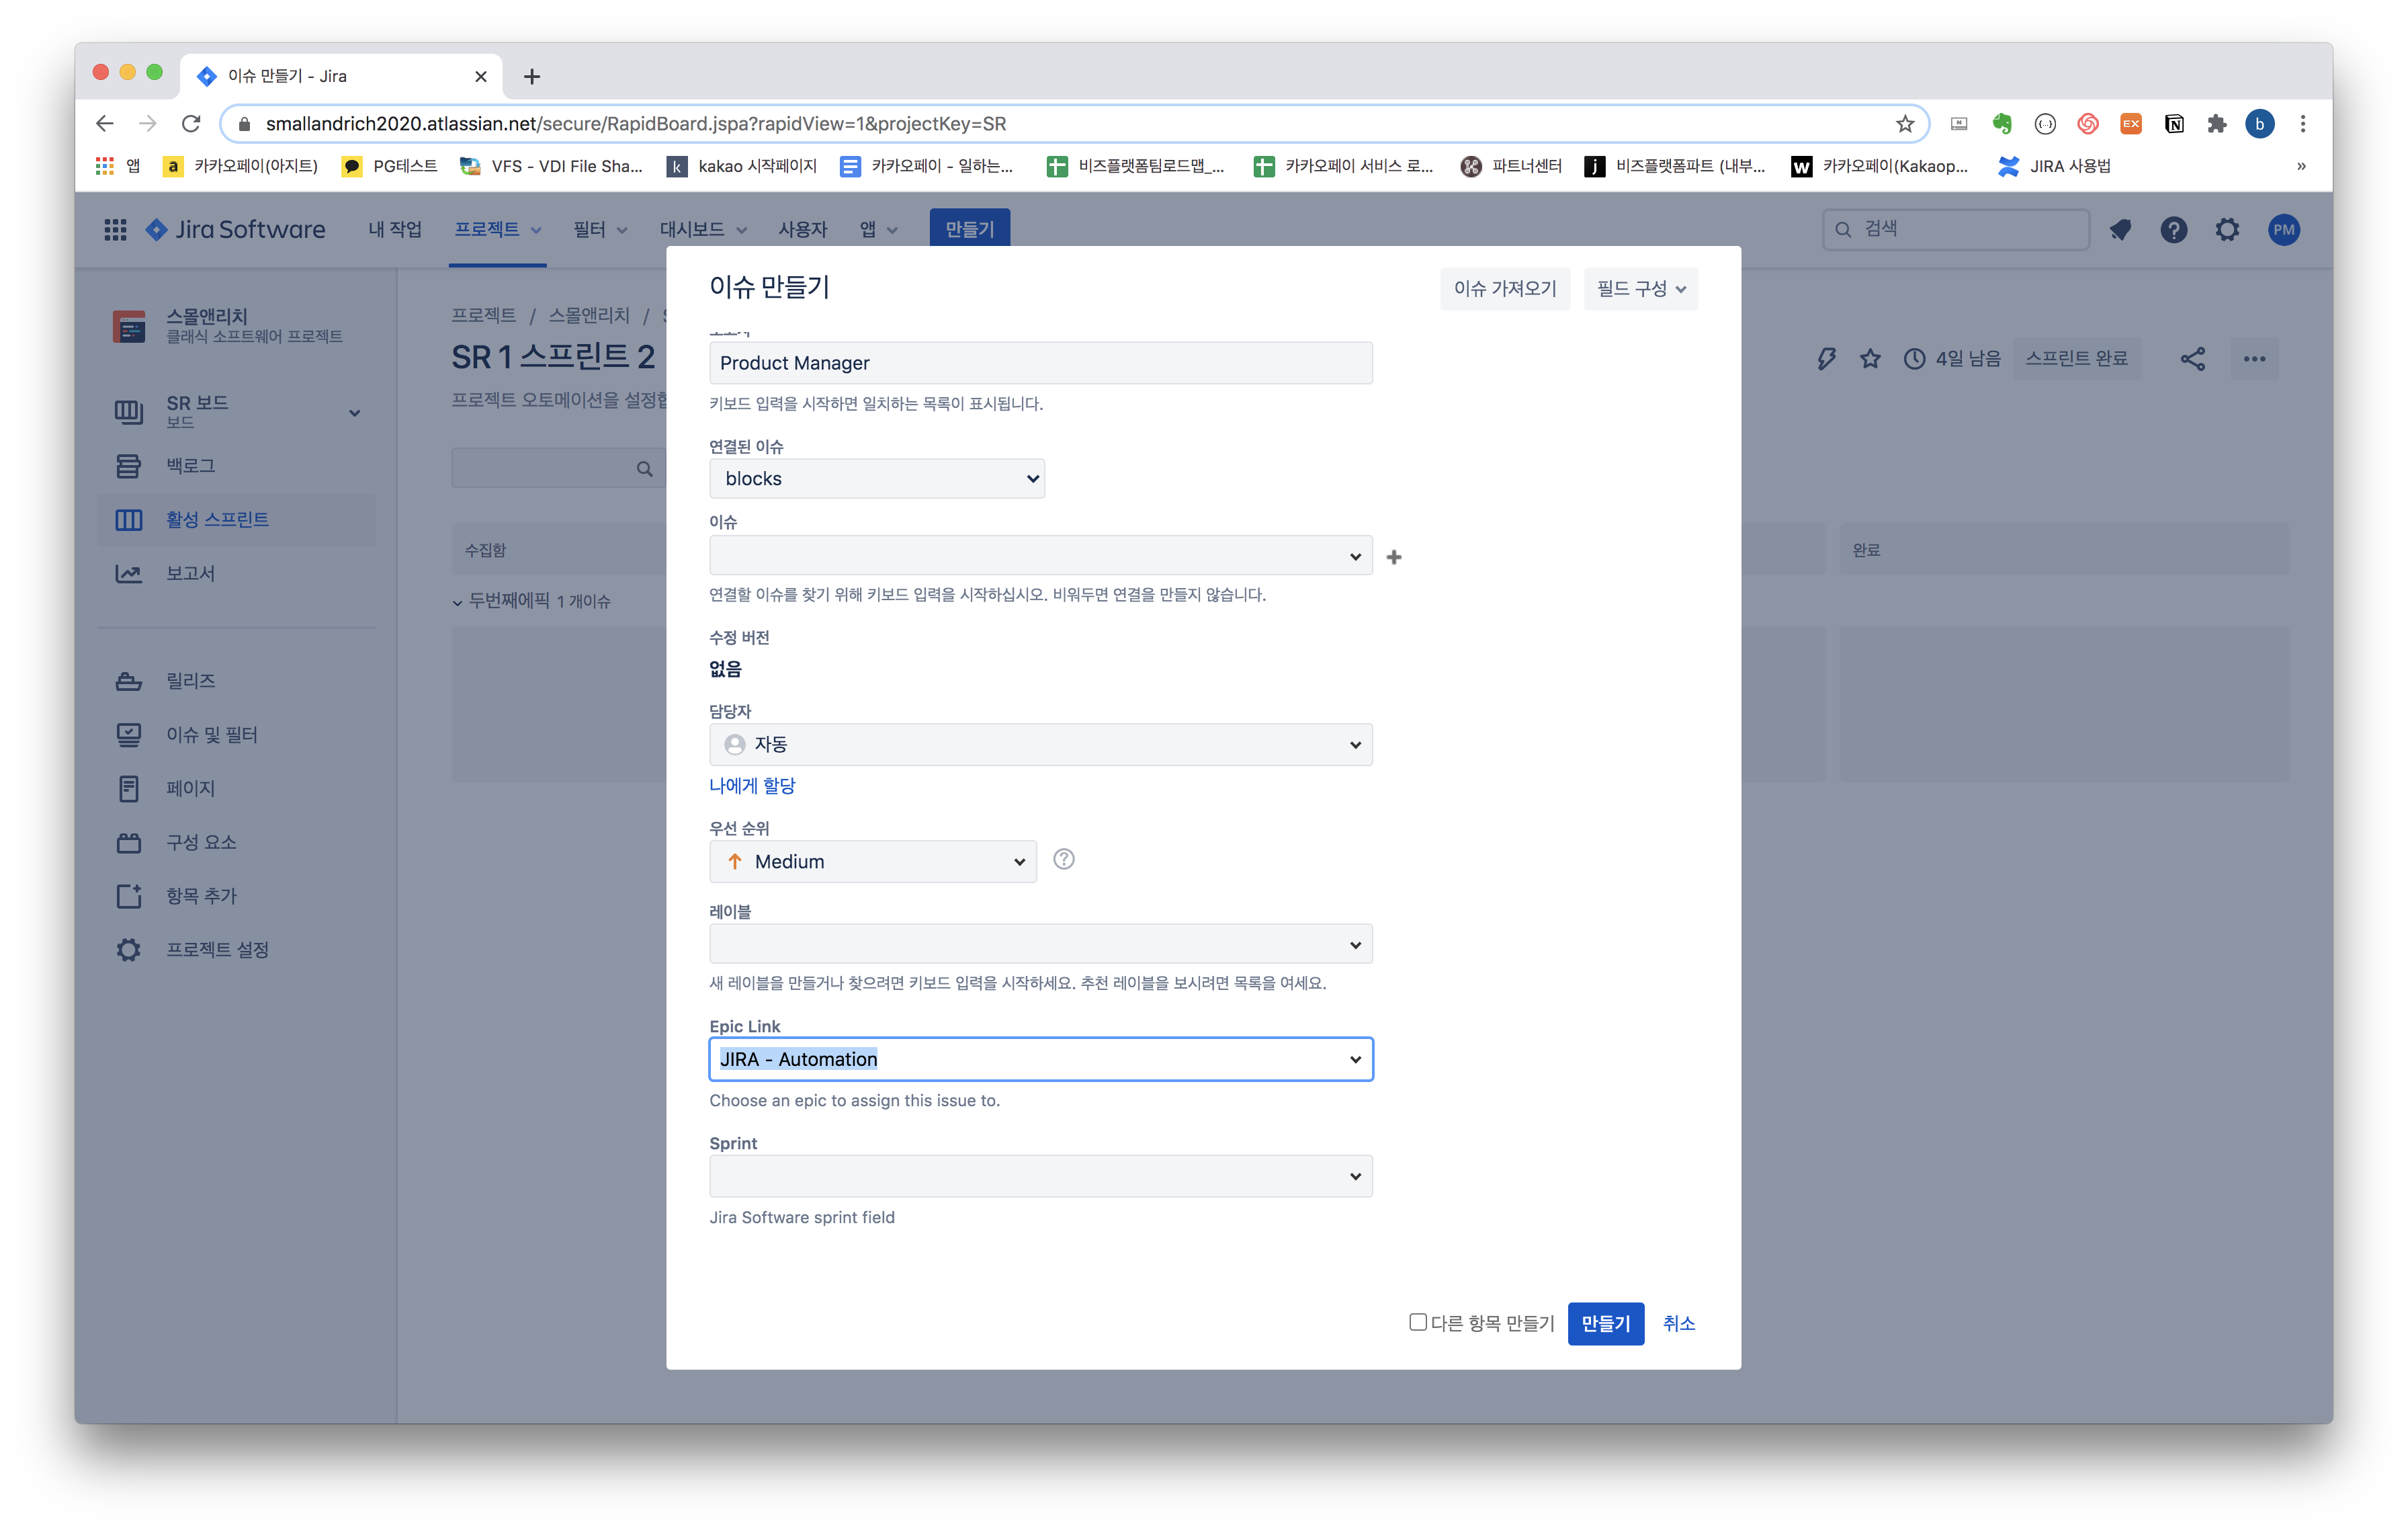Open the Sprint field dropdown

pyautogui.click(x=1040, y=1176)
